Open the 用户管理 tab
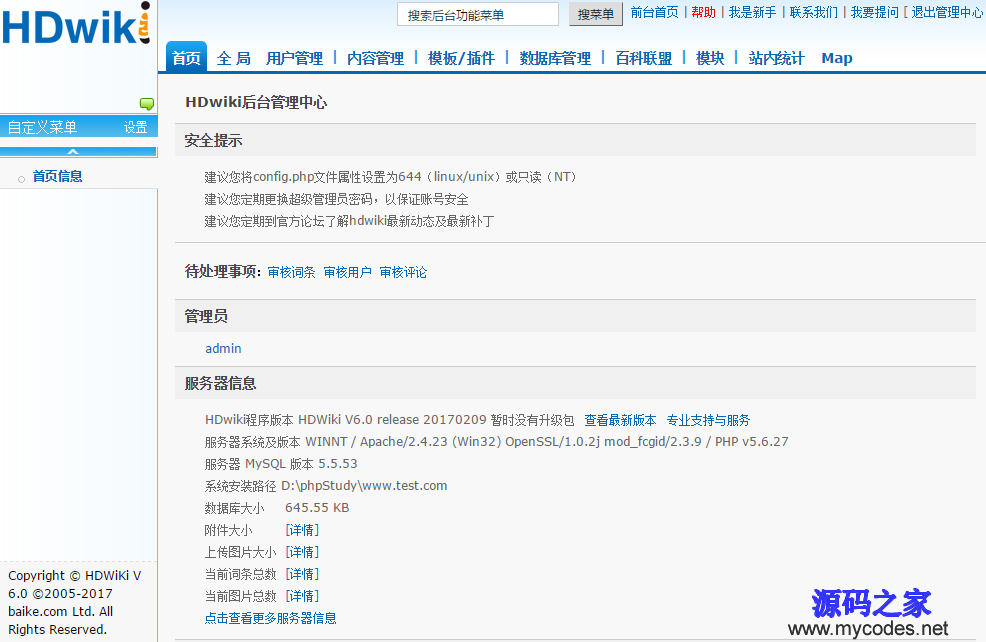The width and height of the screenshot is (986, 642). pyautogui.click(x=294, y=58)
